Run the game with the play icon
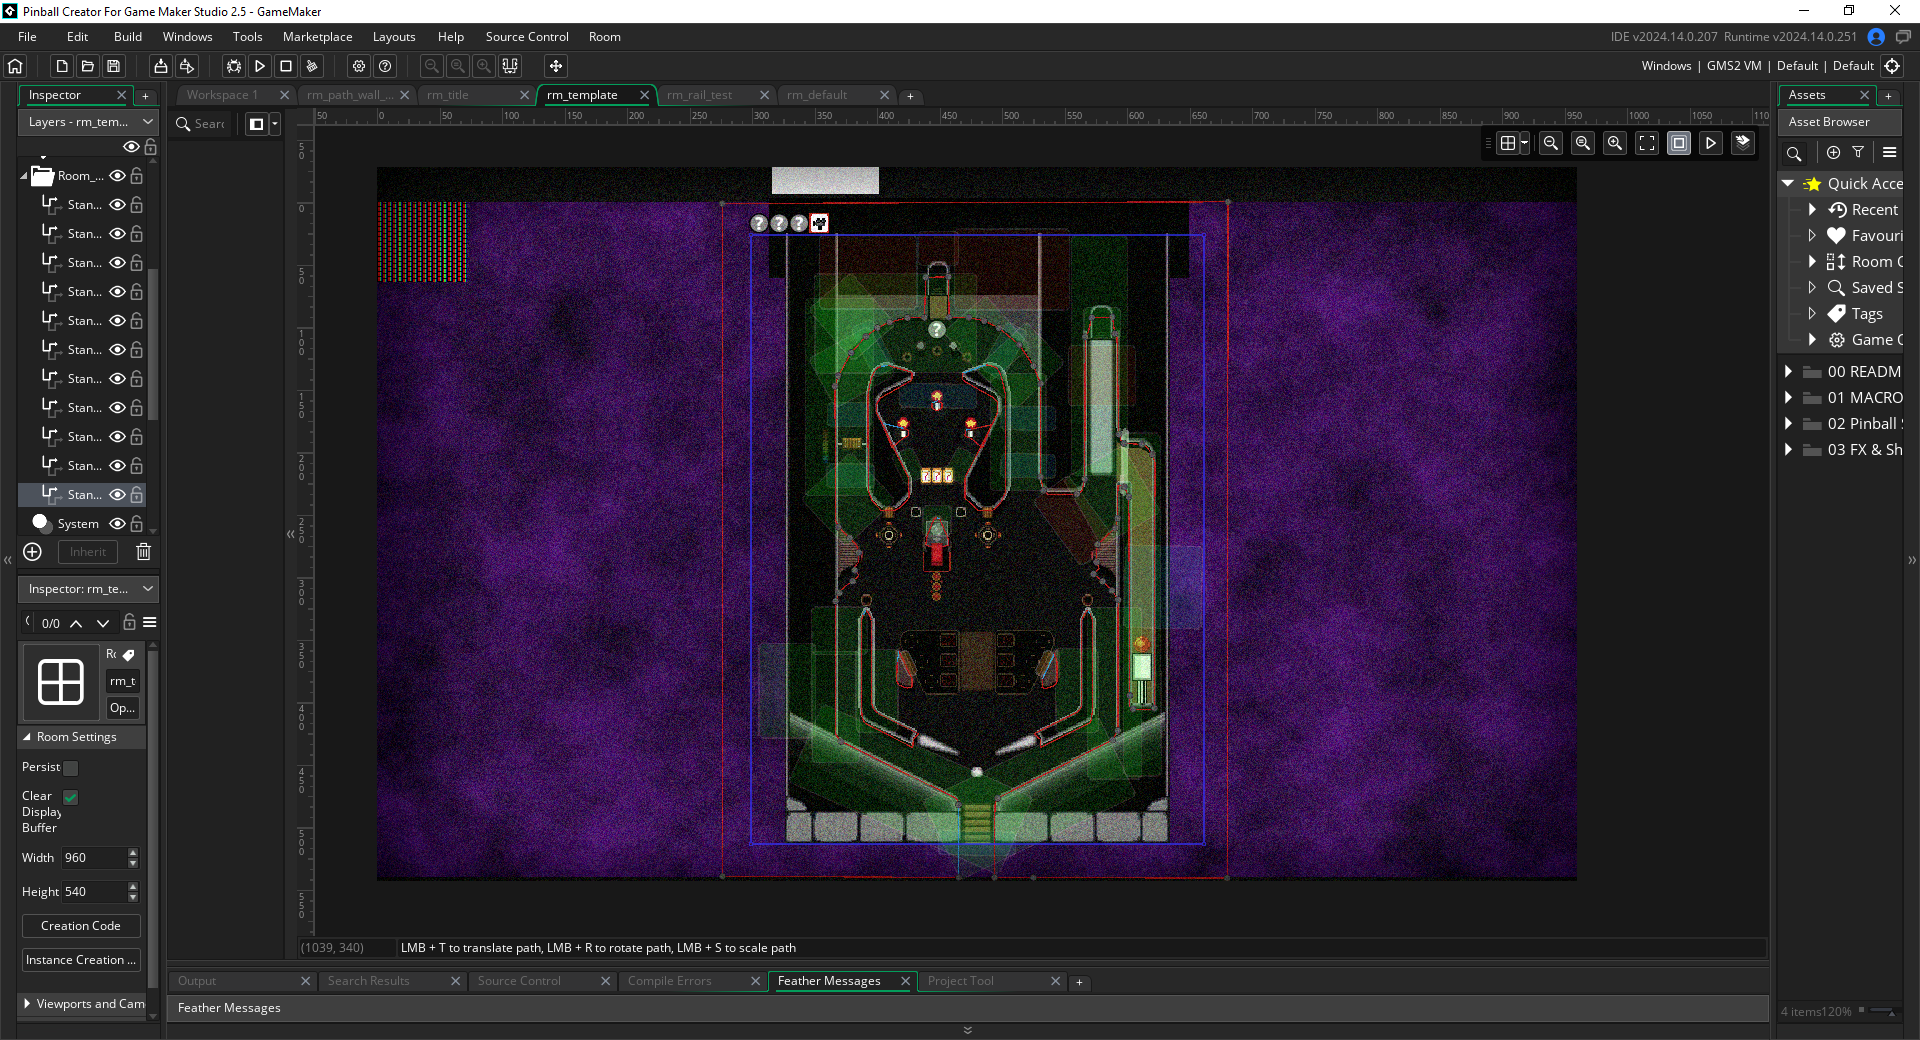 coord(260,66)
